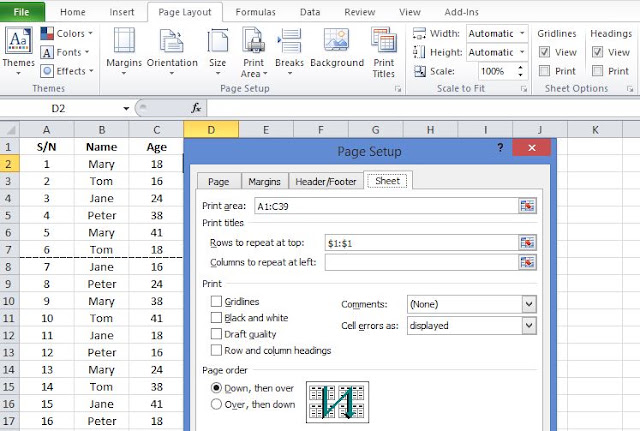Viewport: 640px width, 431px height.
Task: Open the paper Size menu
Action: [218, 51]
